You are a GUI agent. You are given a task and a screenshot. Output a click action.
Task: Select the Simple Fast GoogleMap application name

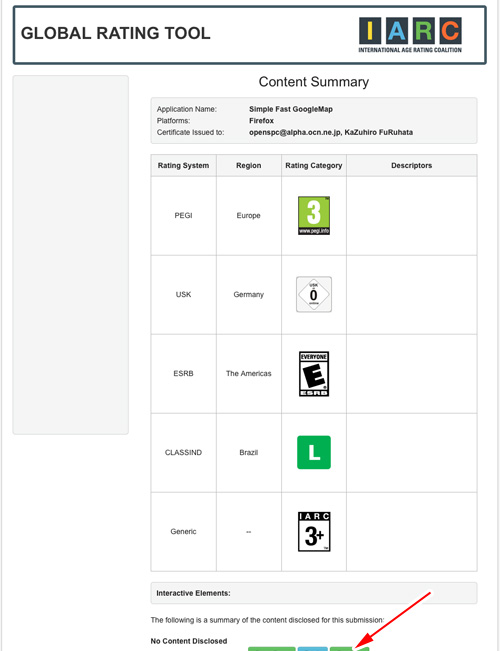click(x=291, y=109)
